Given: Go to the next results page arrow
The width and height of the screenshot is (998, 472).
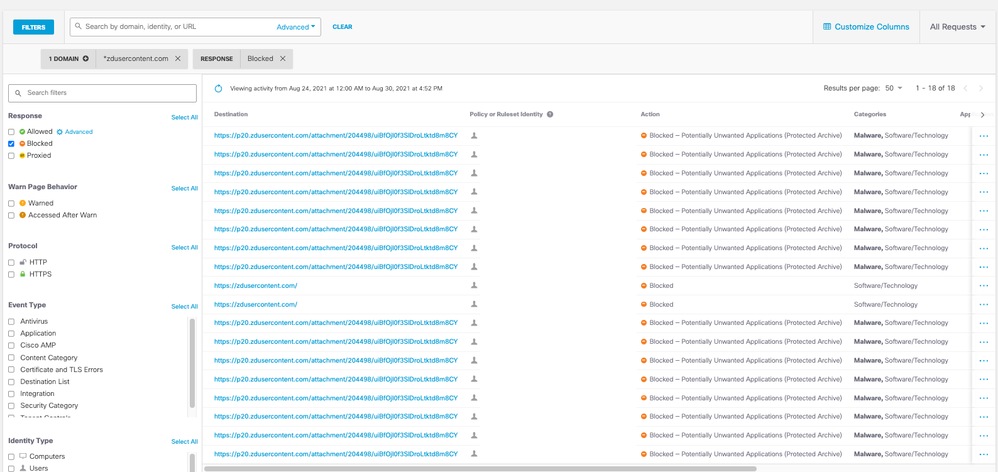Looking at the screenshot, I should coord(981,88).
